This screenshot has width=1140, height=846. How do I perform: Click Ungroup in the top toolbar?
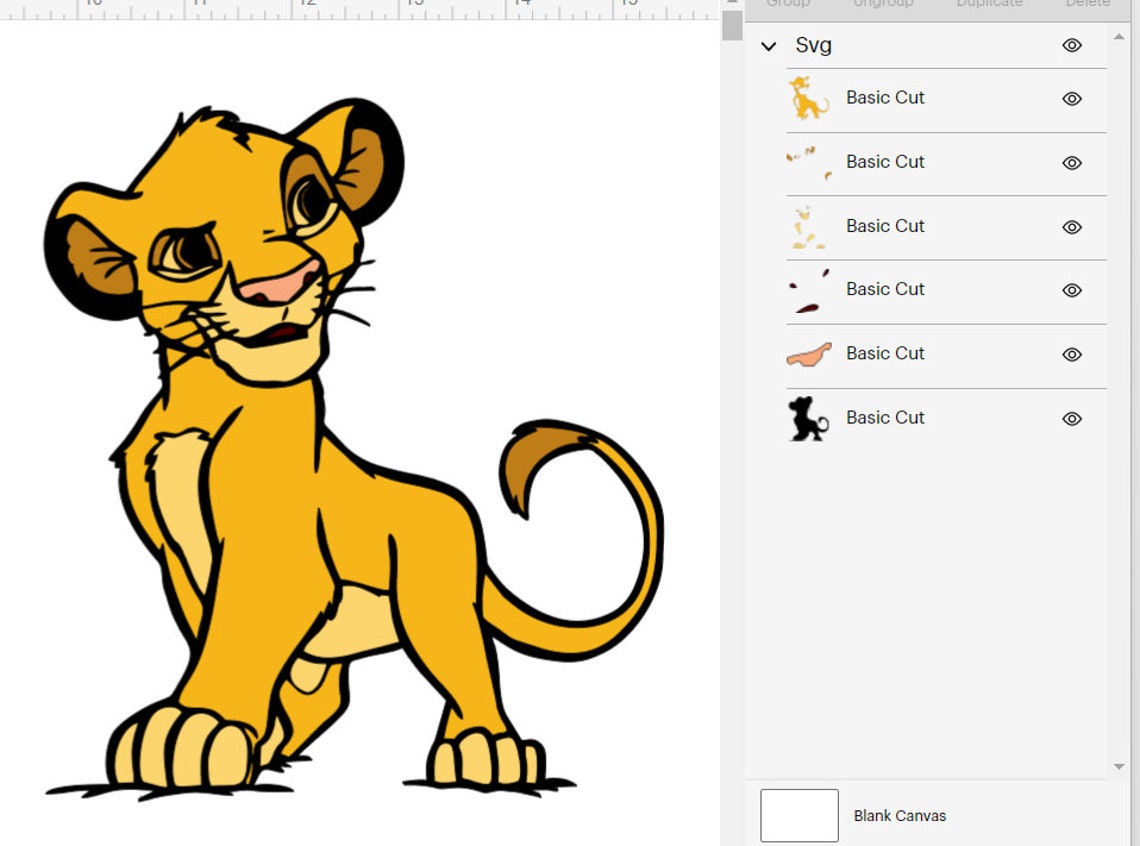pyautogui.click(x=882, y=5)
